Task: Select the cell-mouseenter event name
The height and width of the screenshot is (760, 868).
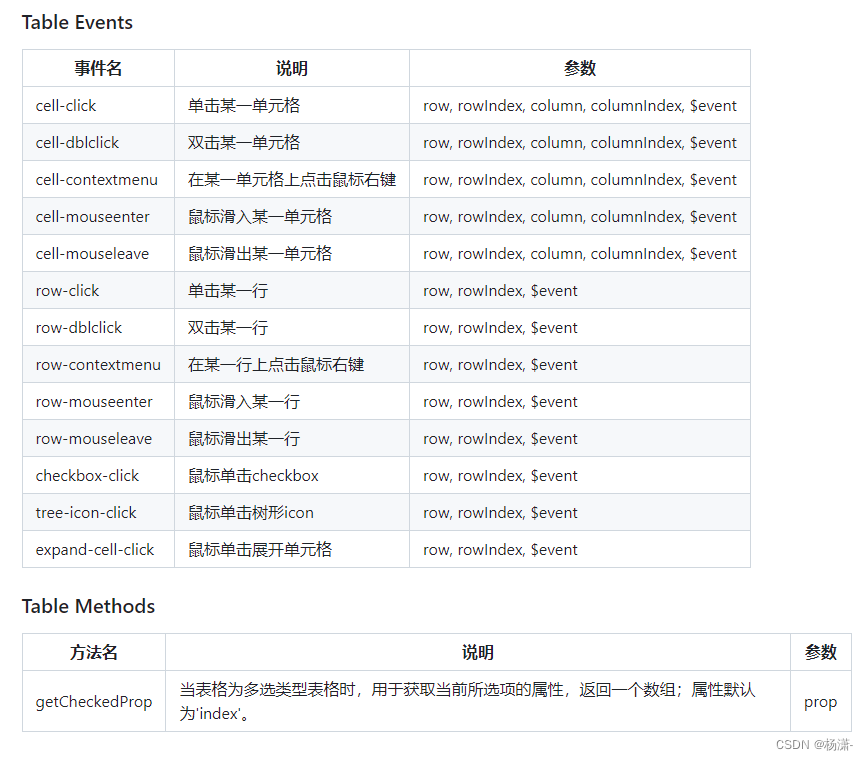Action: tap(94, 216)
